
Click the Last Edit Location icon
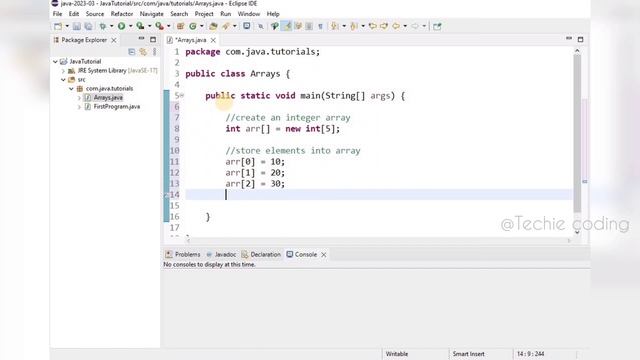pos(373,26)
